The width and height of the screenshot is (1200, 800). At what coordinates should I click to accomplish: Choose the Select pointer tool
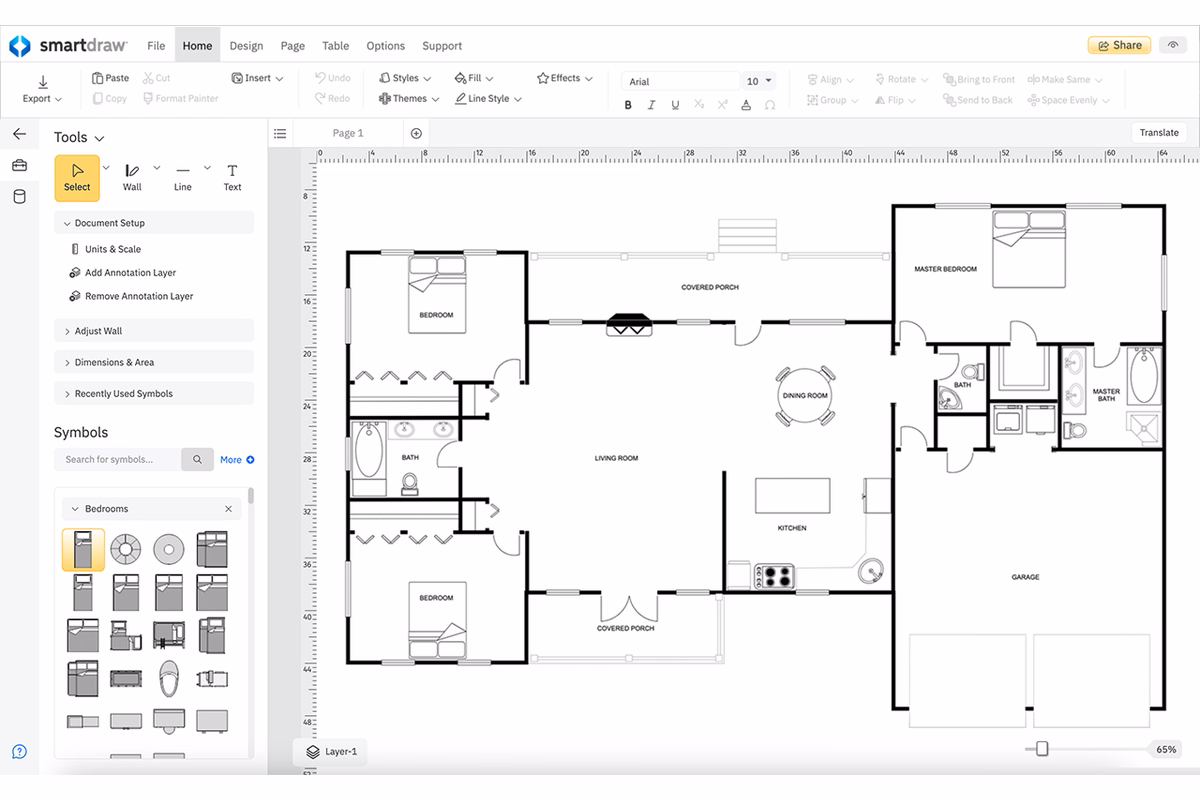pos(77,178)
